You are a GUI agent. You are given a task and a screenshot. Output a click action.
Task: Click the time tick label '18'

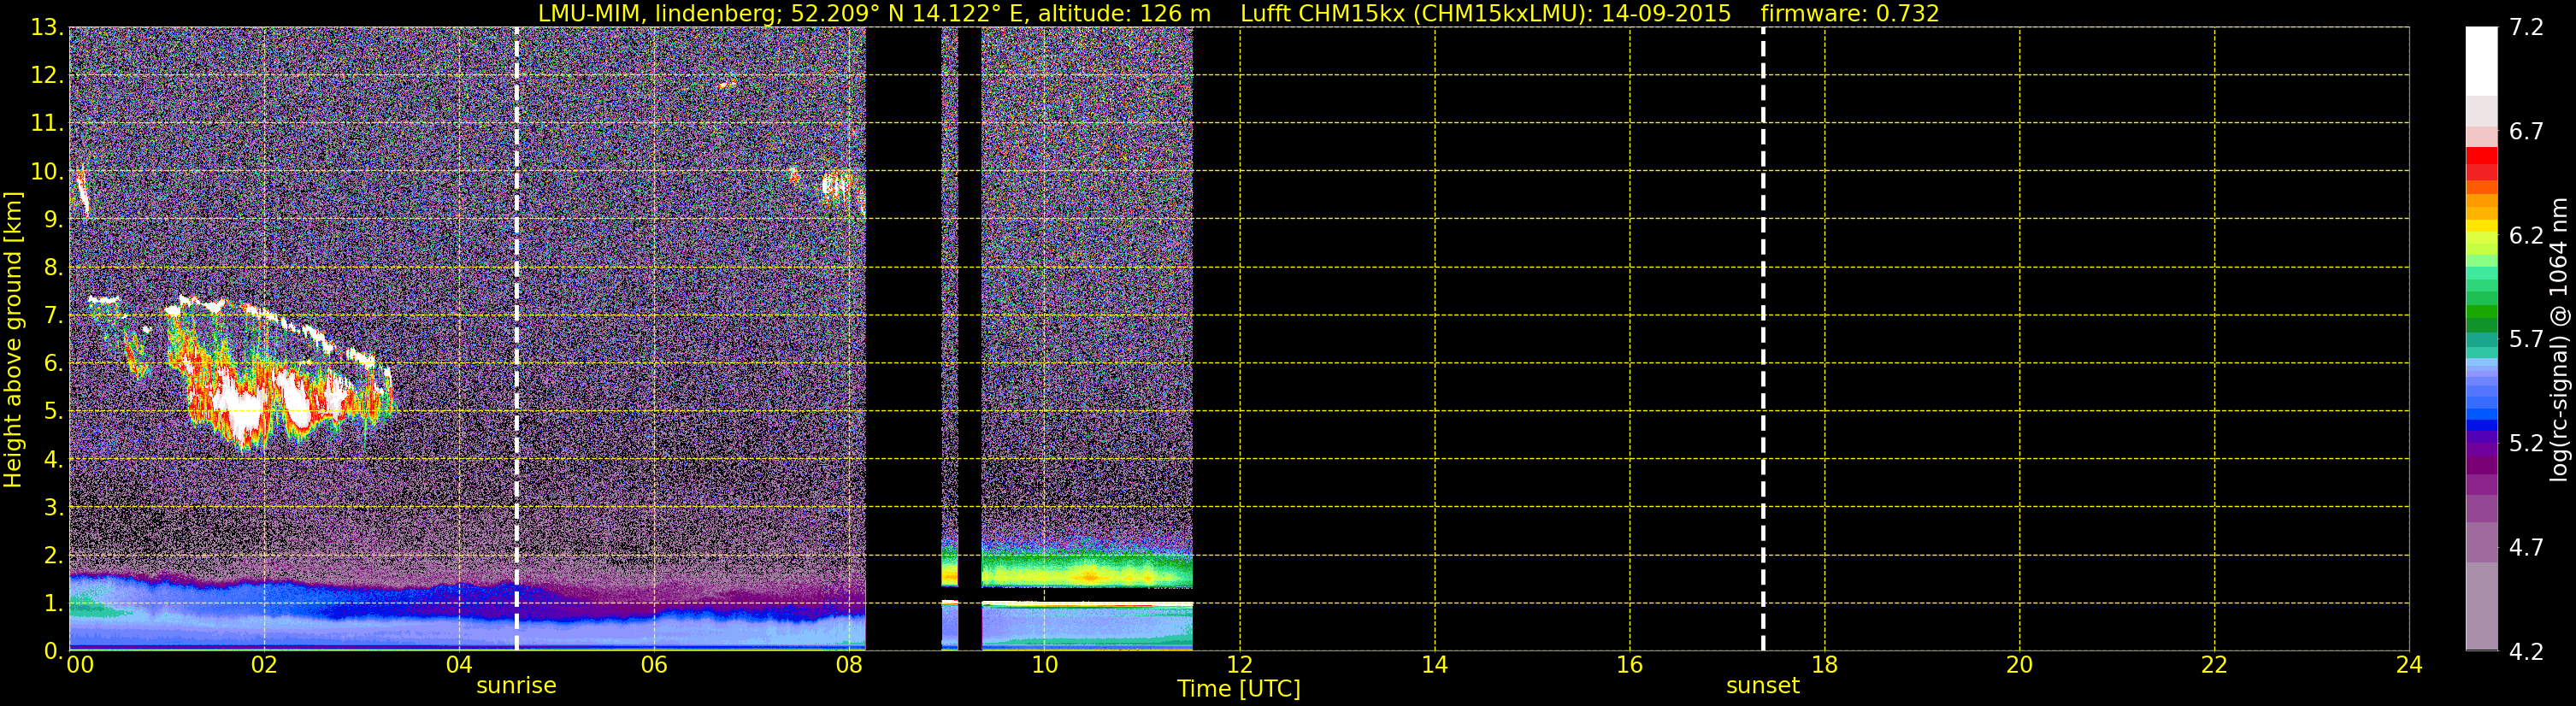coord(1824,665)
